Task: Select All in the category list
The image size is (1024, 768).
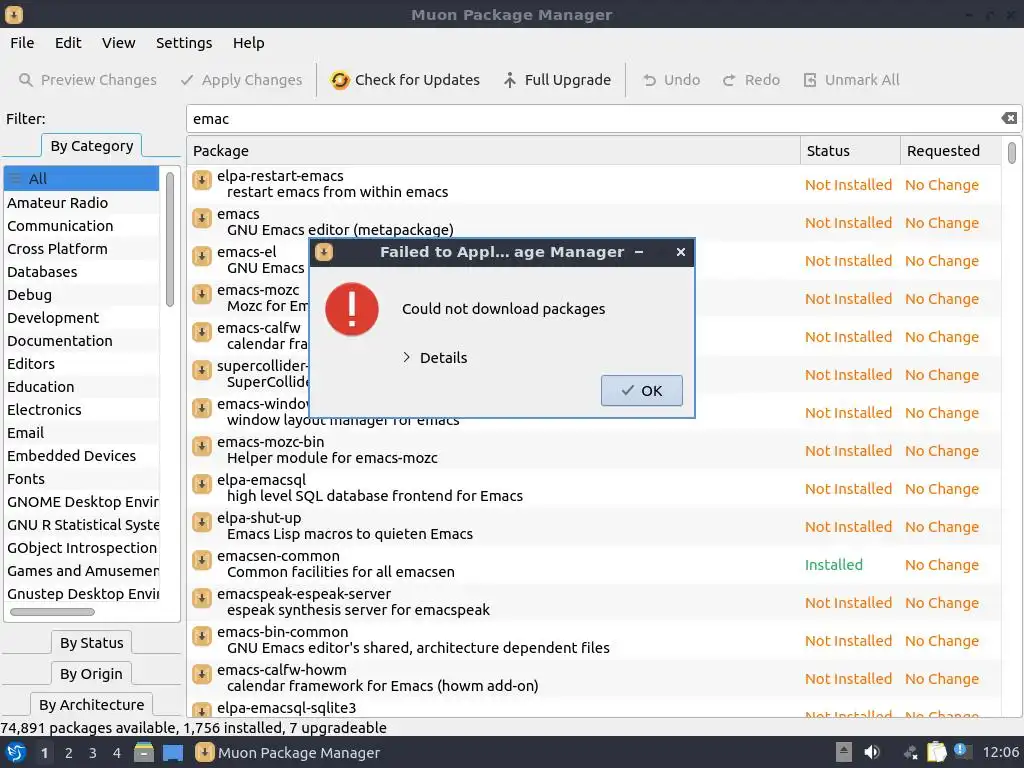Action: click(x=81, y=178)
